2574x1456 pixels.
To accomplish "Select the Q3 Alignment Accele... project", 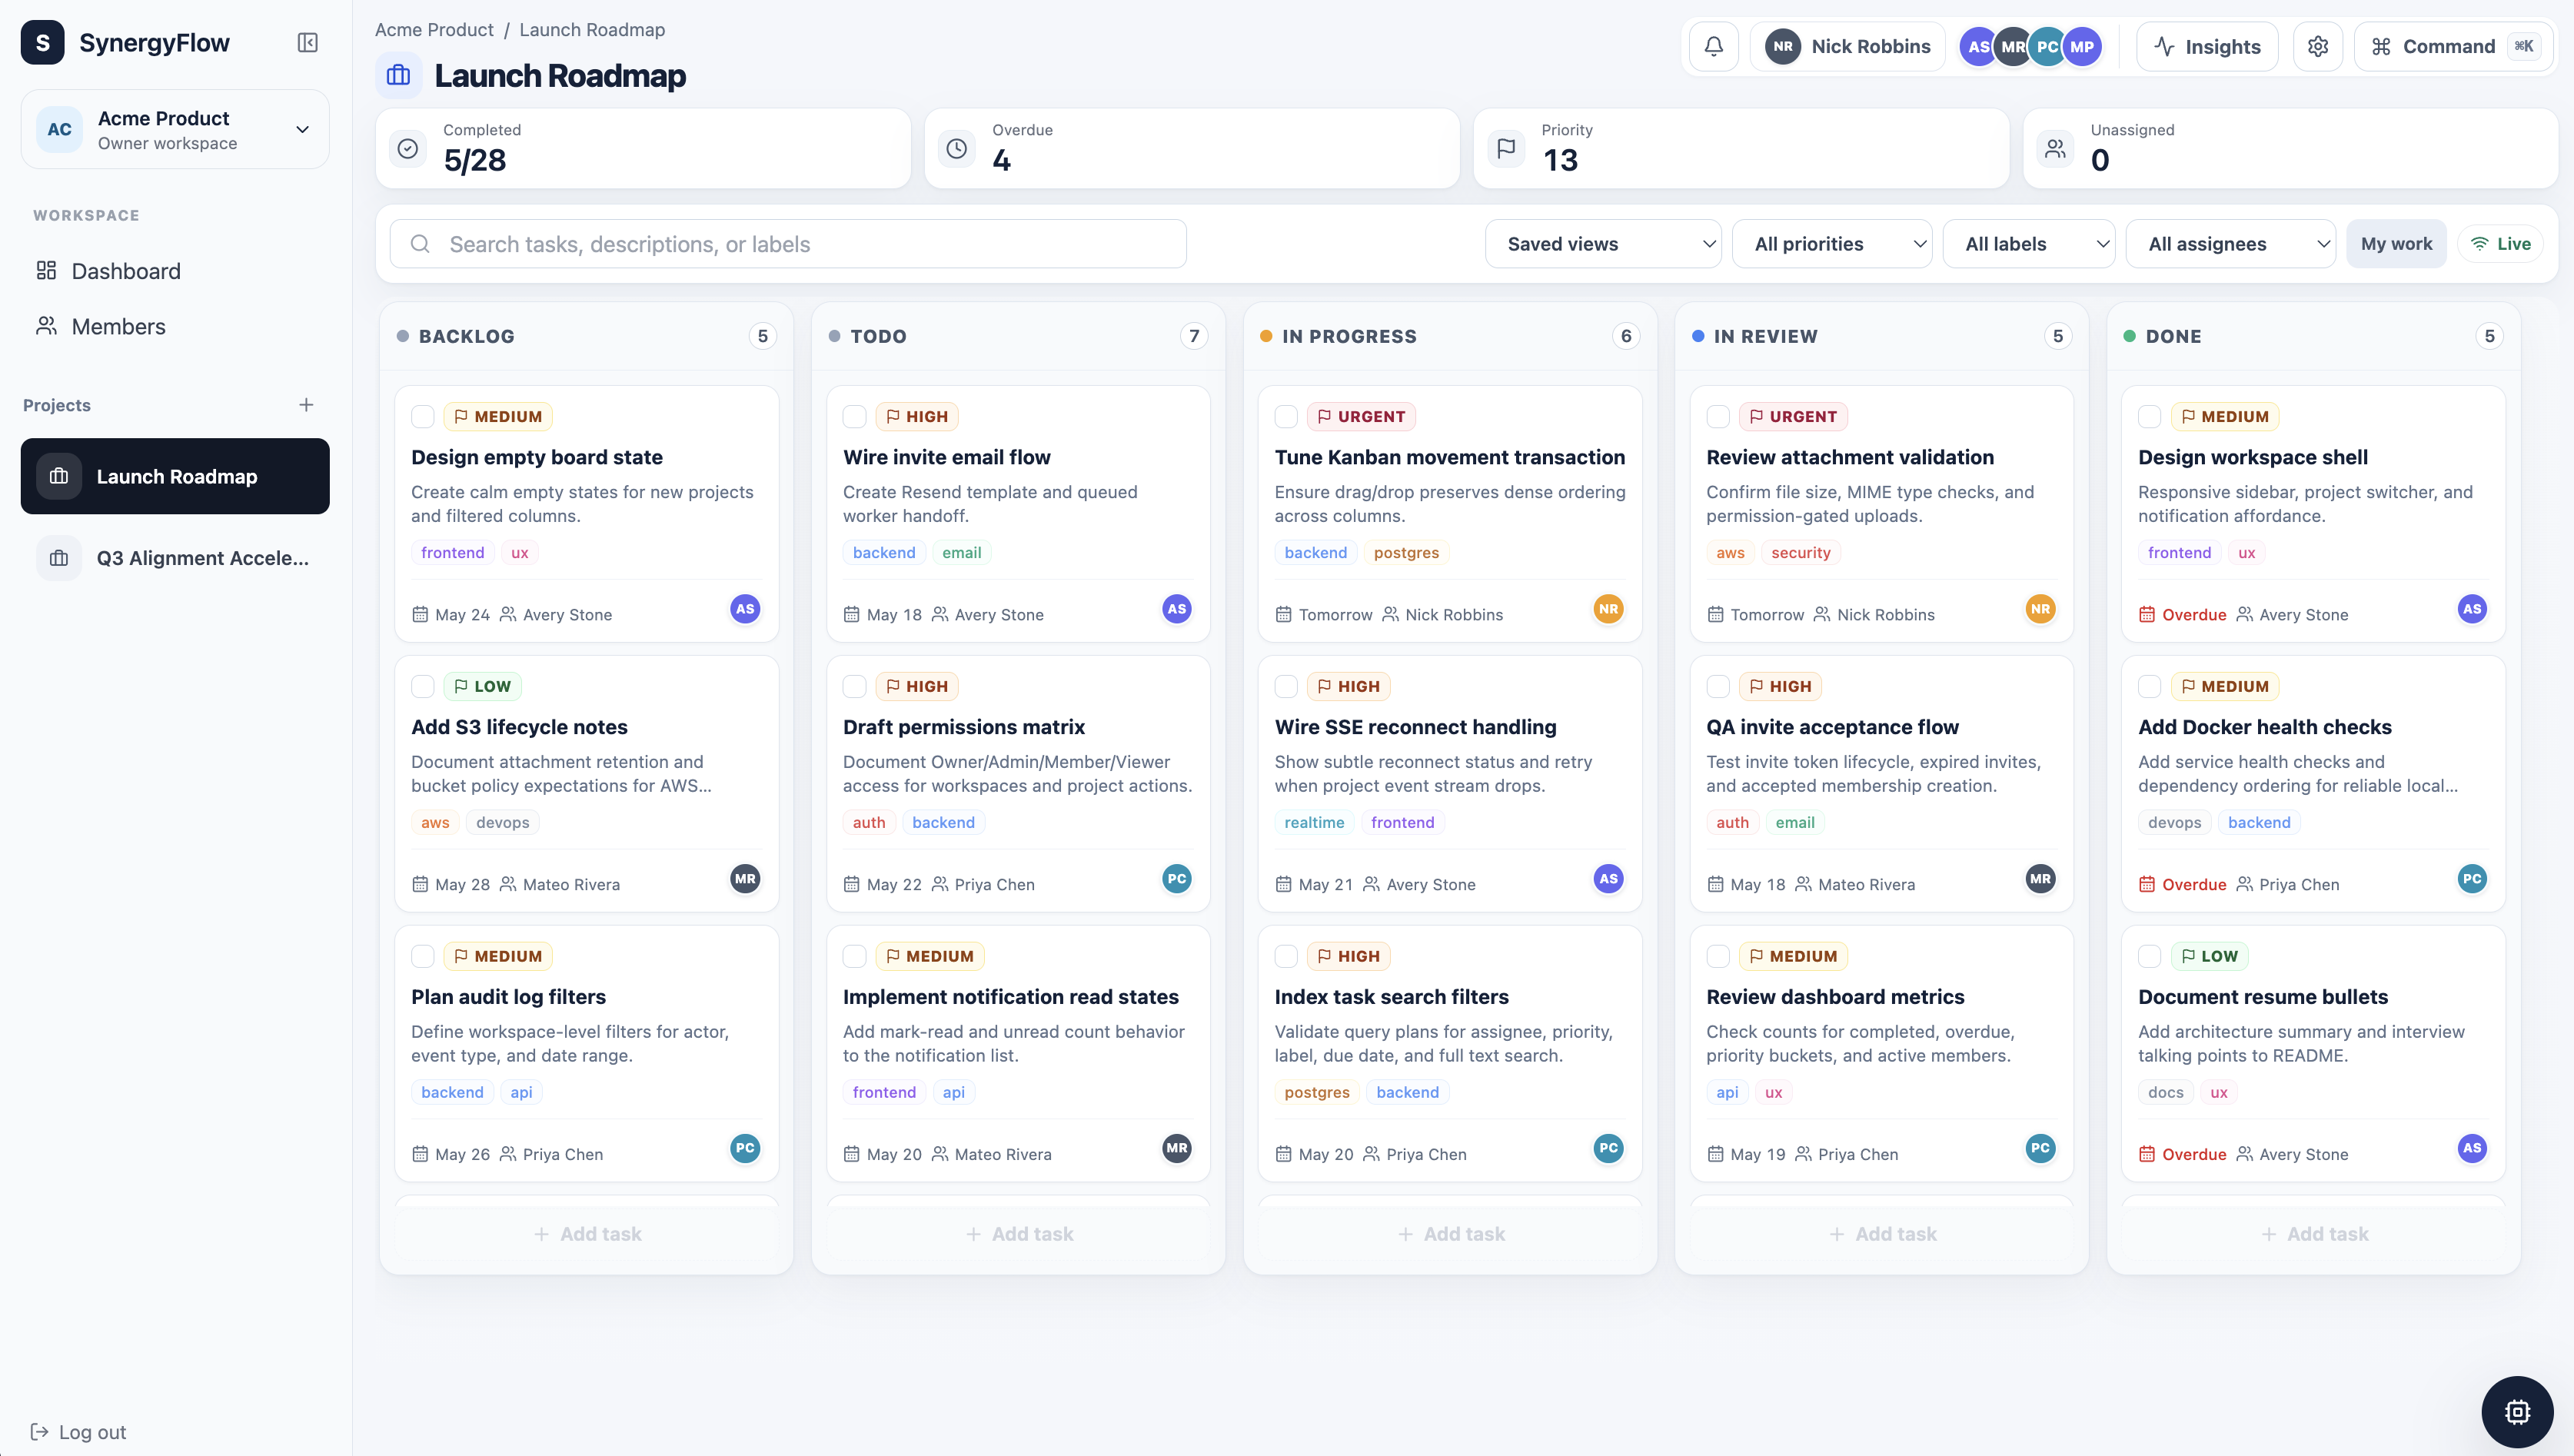I will [x=175, y=558].
